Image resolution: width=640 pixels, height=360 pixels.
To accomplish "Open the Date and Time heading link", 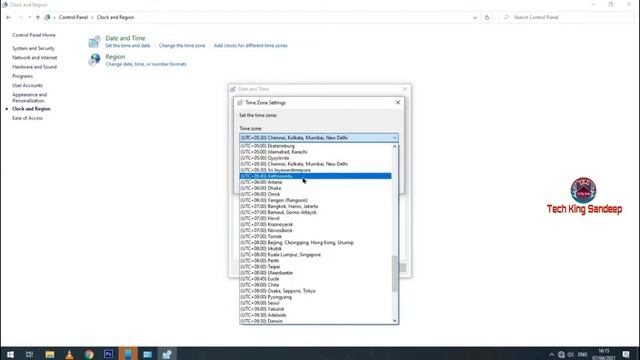I will click(125, 38).
